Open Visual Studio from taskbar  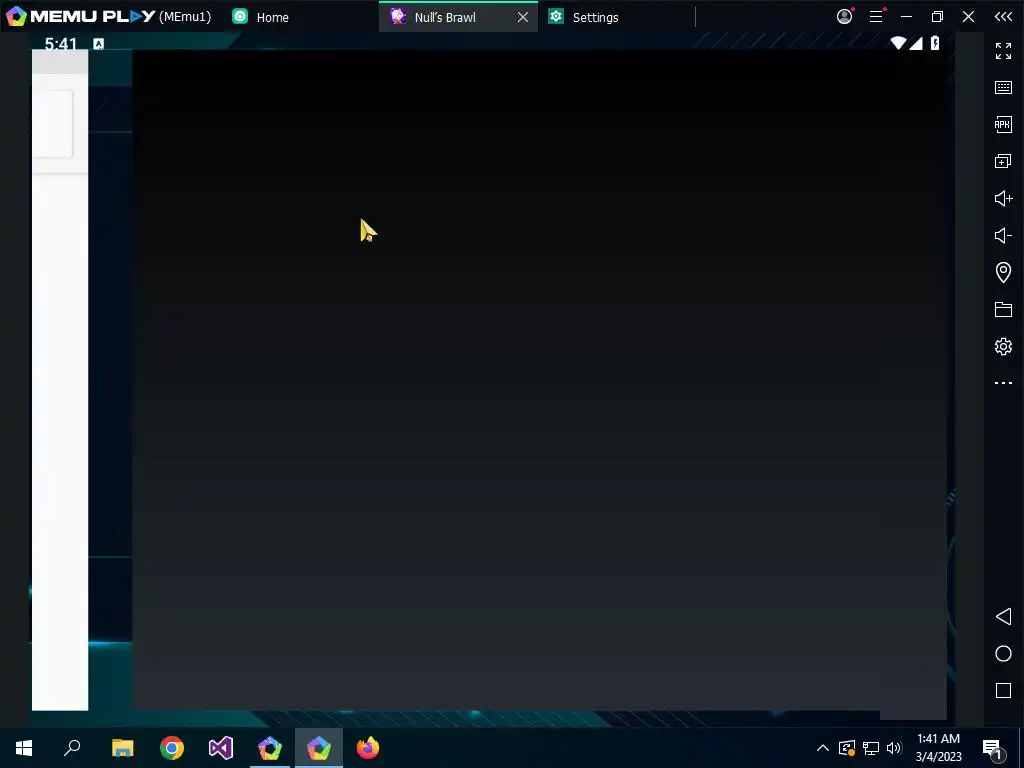[x=221, y=748]
